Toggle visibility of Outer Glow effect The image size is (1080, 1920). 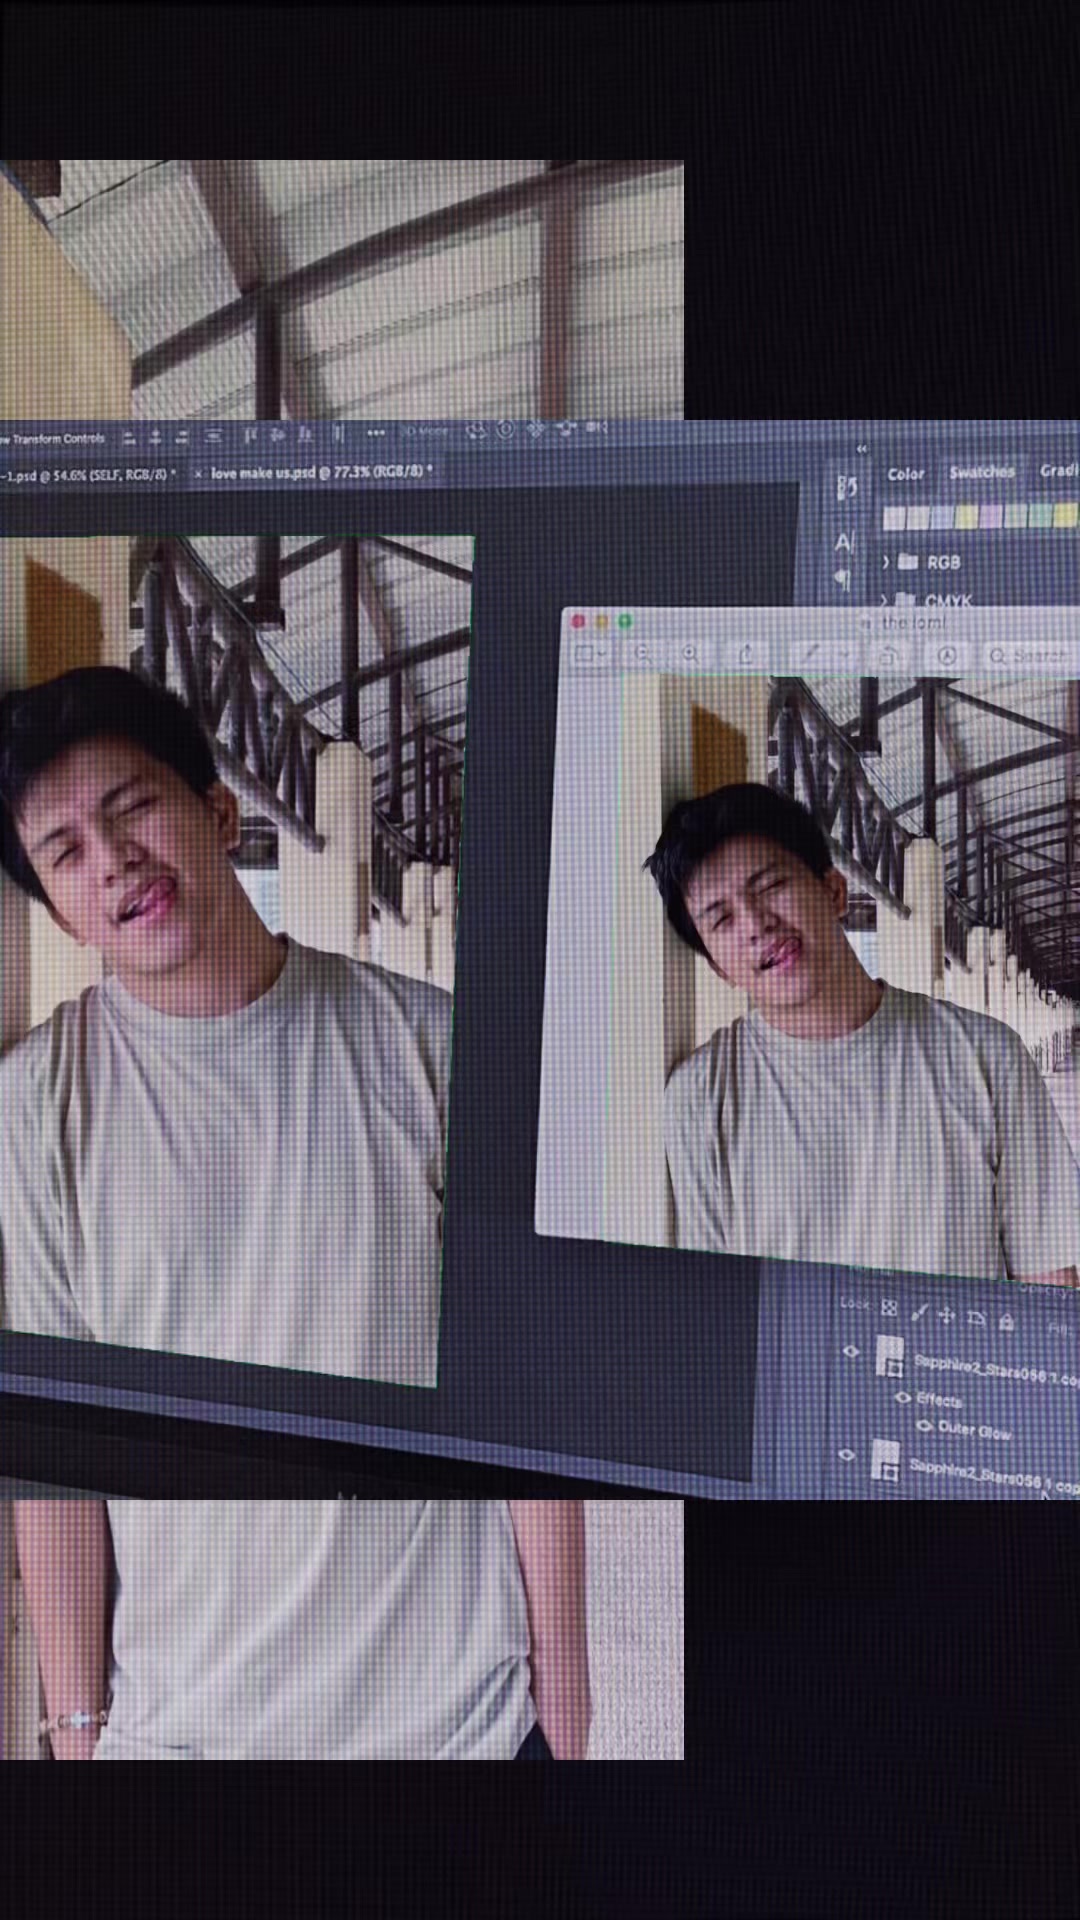click(925, 1426)
